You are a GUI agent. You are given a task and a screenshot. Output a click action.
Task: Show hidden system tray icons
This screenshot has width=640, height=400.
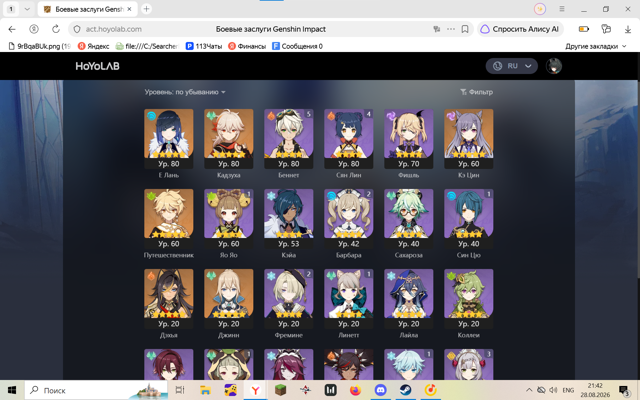529,390
